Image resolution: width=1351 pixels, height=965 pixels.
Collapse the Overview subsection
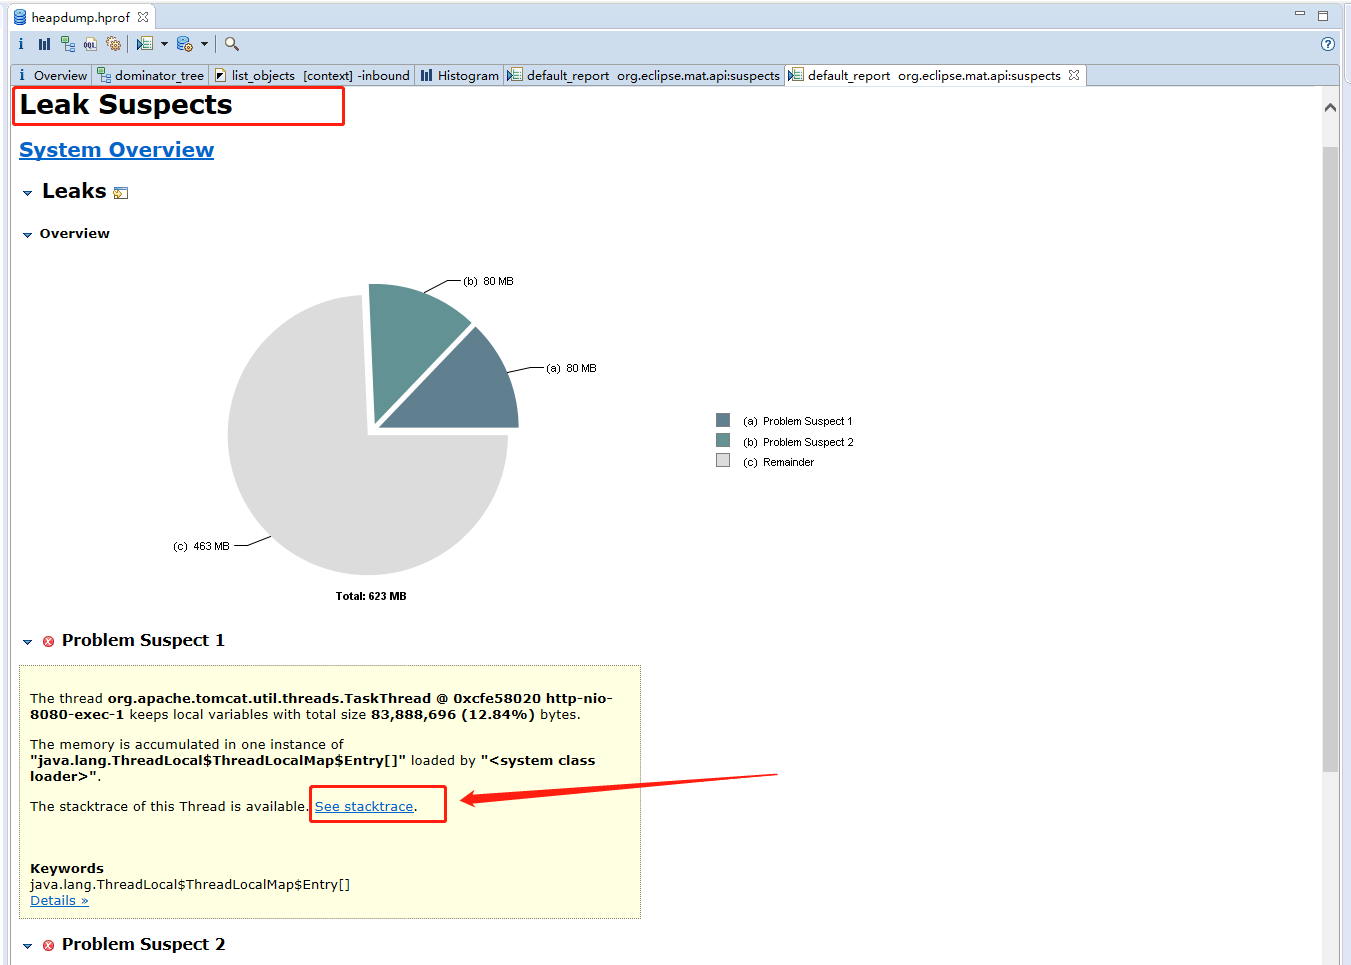(x=28, y=235)
